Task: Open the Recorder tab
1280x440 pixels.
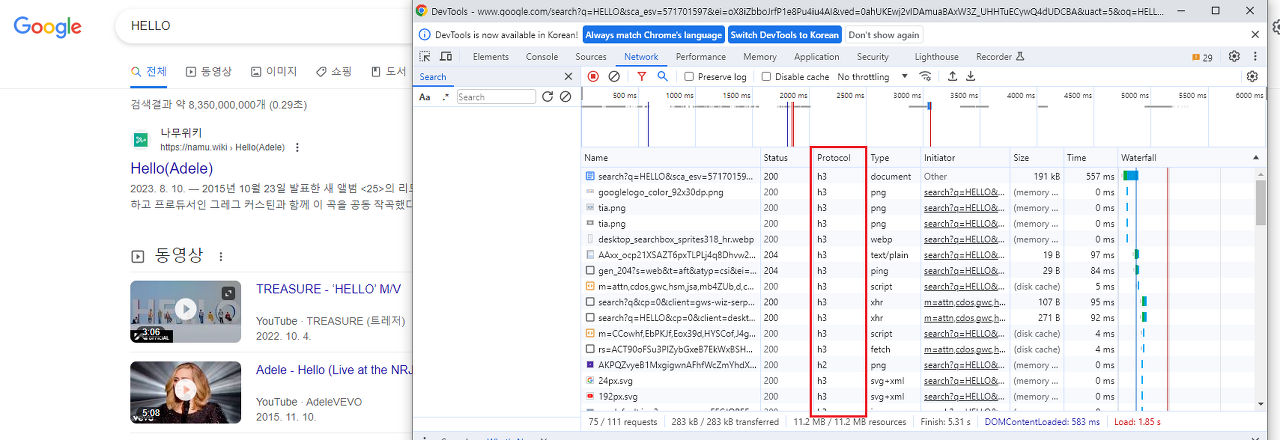Action: (1000, 57)
